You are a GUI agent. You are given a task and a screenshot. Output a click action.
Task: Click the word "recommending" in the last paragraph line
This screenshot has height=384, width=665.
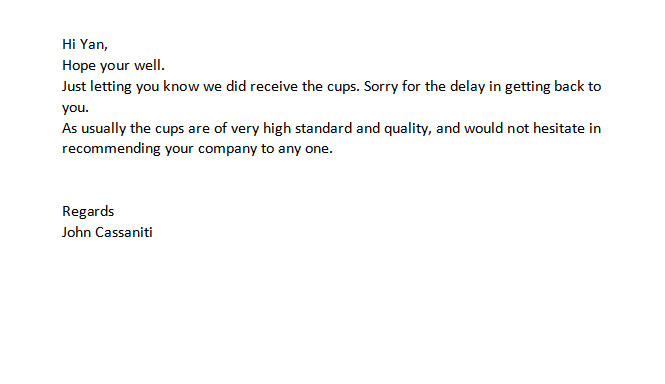point(111,149)
